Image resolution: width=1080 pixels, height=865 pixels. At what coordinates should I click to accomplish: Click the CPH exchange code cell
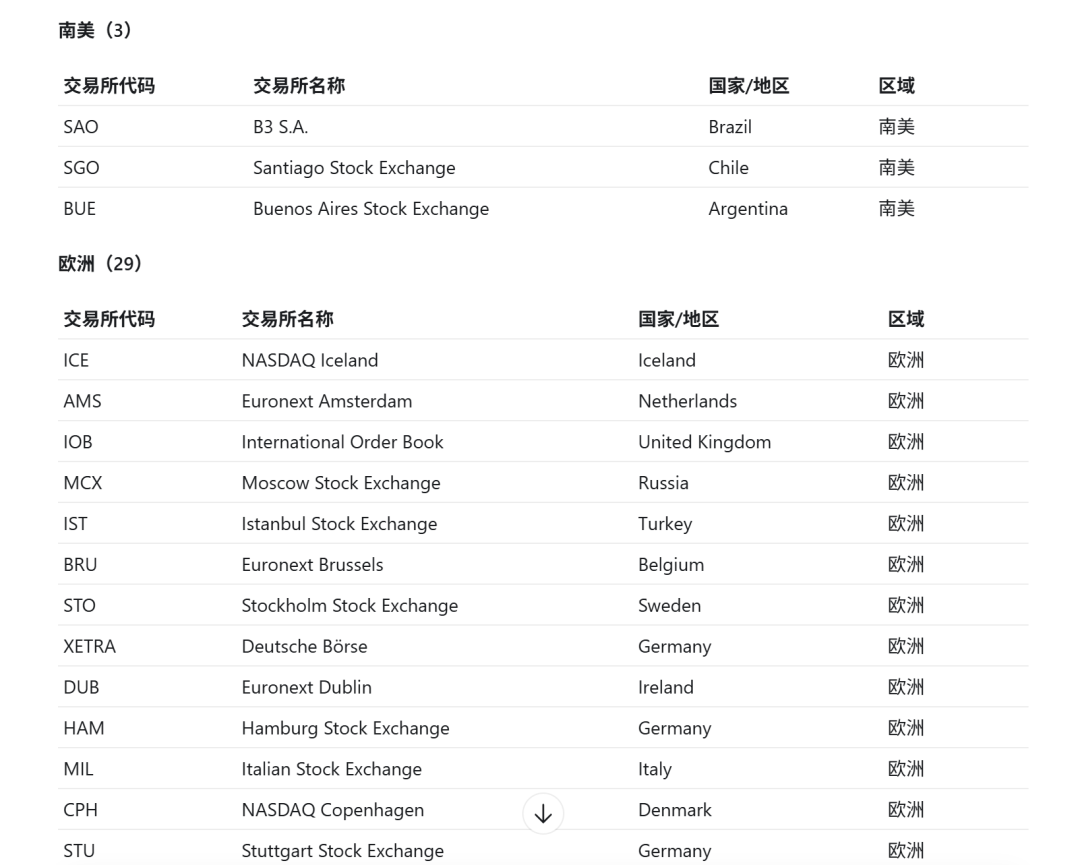tap(81, 810)
